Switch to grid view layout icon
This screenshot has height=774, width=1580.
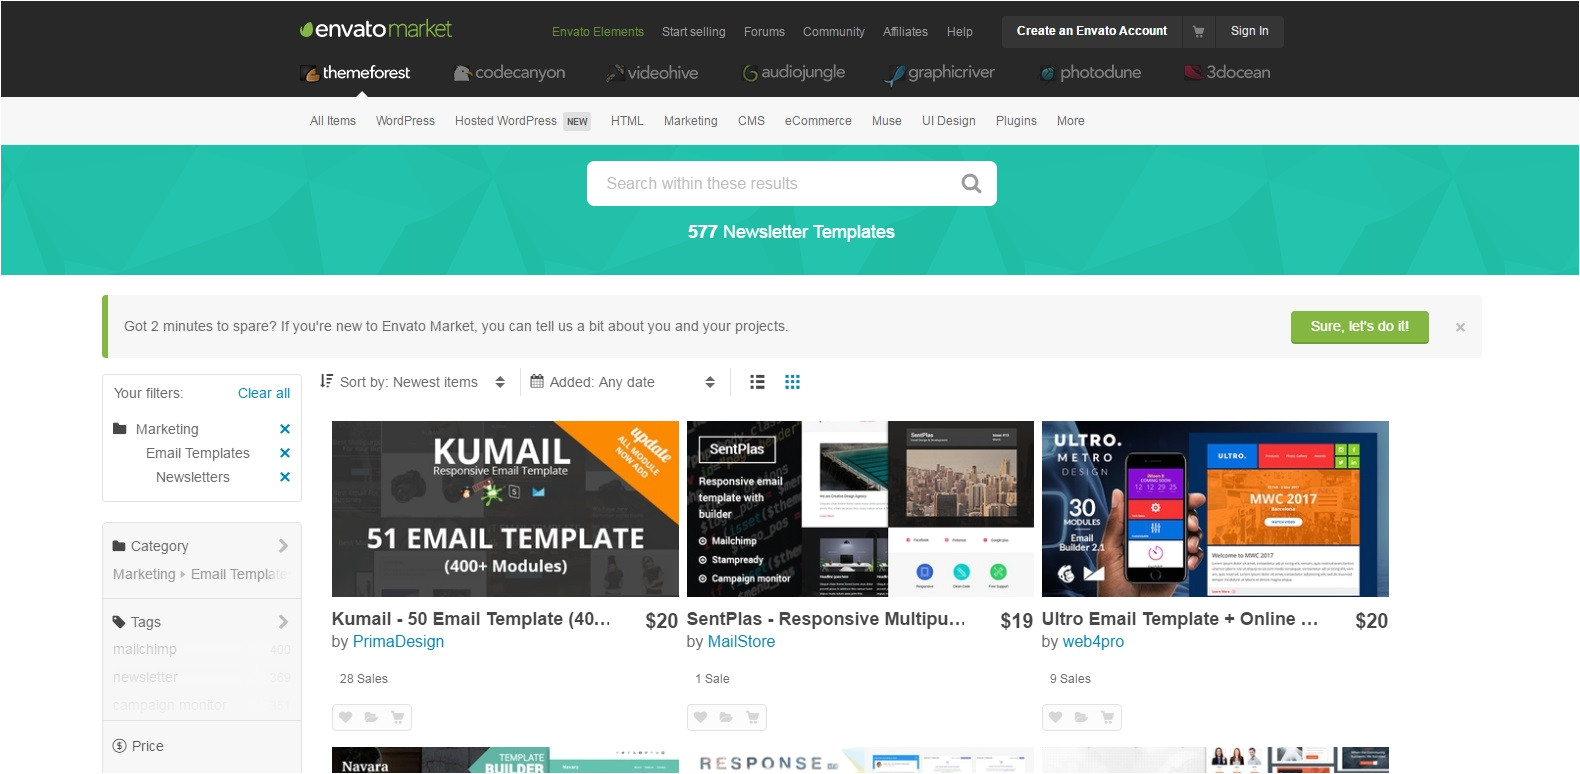(792, 382)
